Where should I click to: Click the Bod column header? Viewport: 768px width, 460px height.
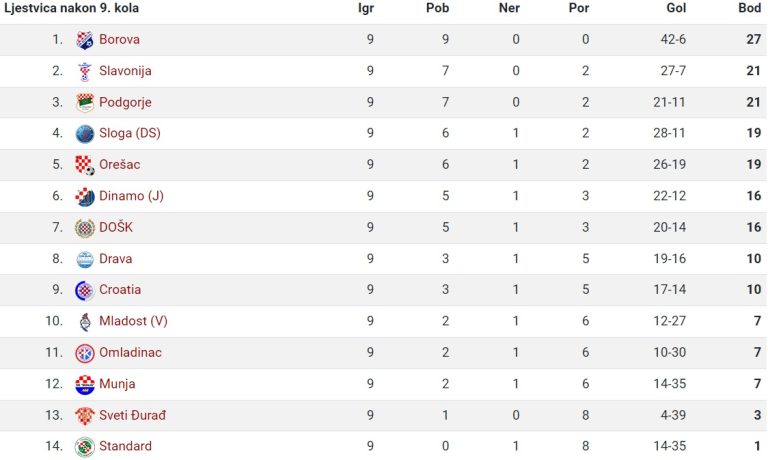tap(749, 8)
